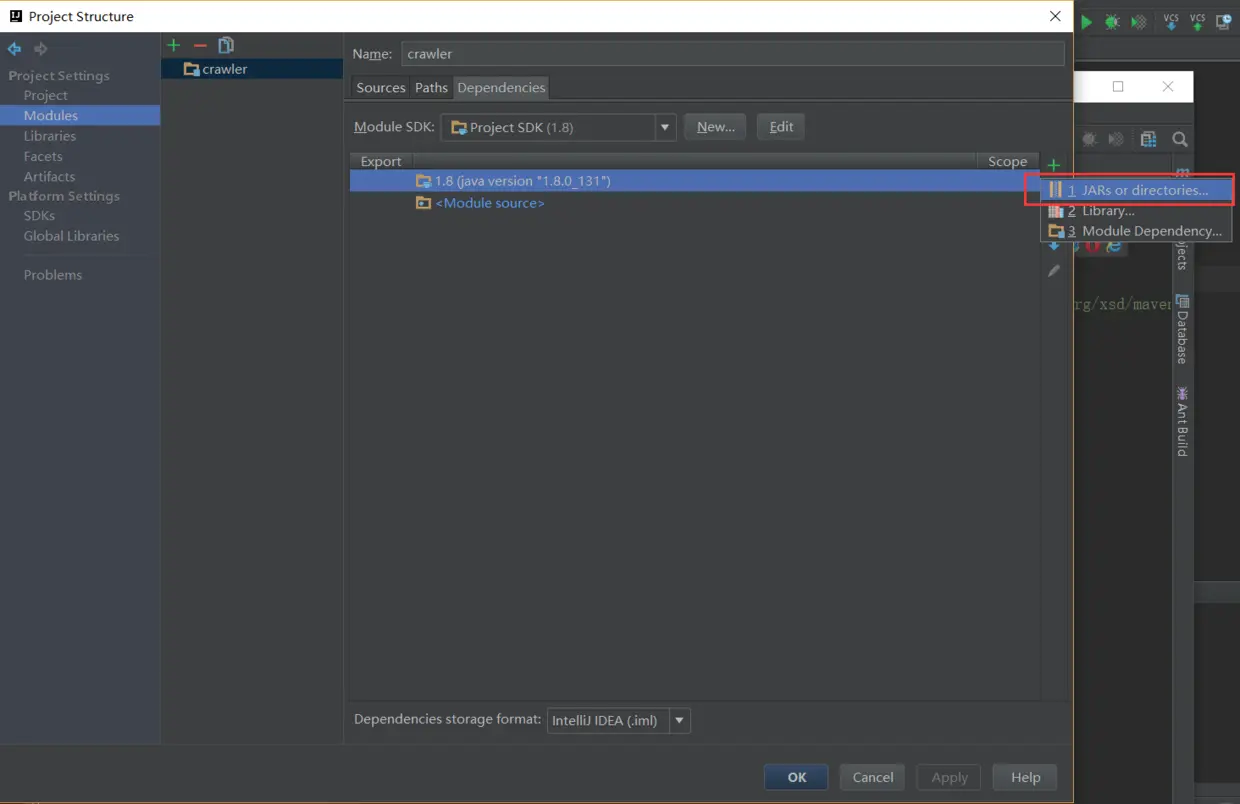Switch to the Sources tab
The width and height of the screenshot is (1240, 804).
[381, 88]
